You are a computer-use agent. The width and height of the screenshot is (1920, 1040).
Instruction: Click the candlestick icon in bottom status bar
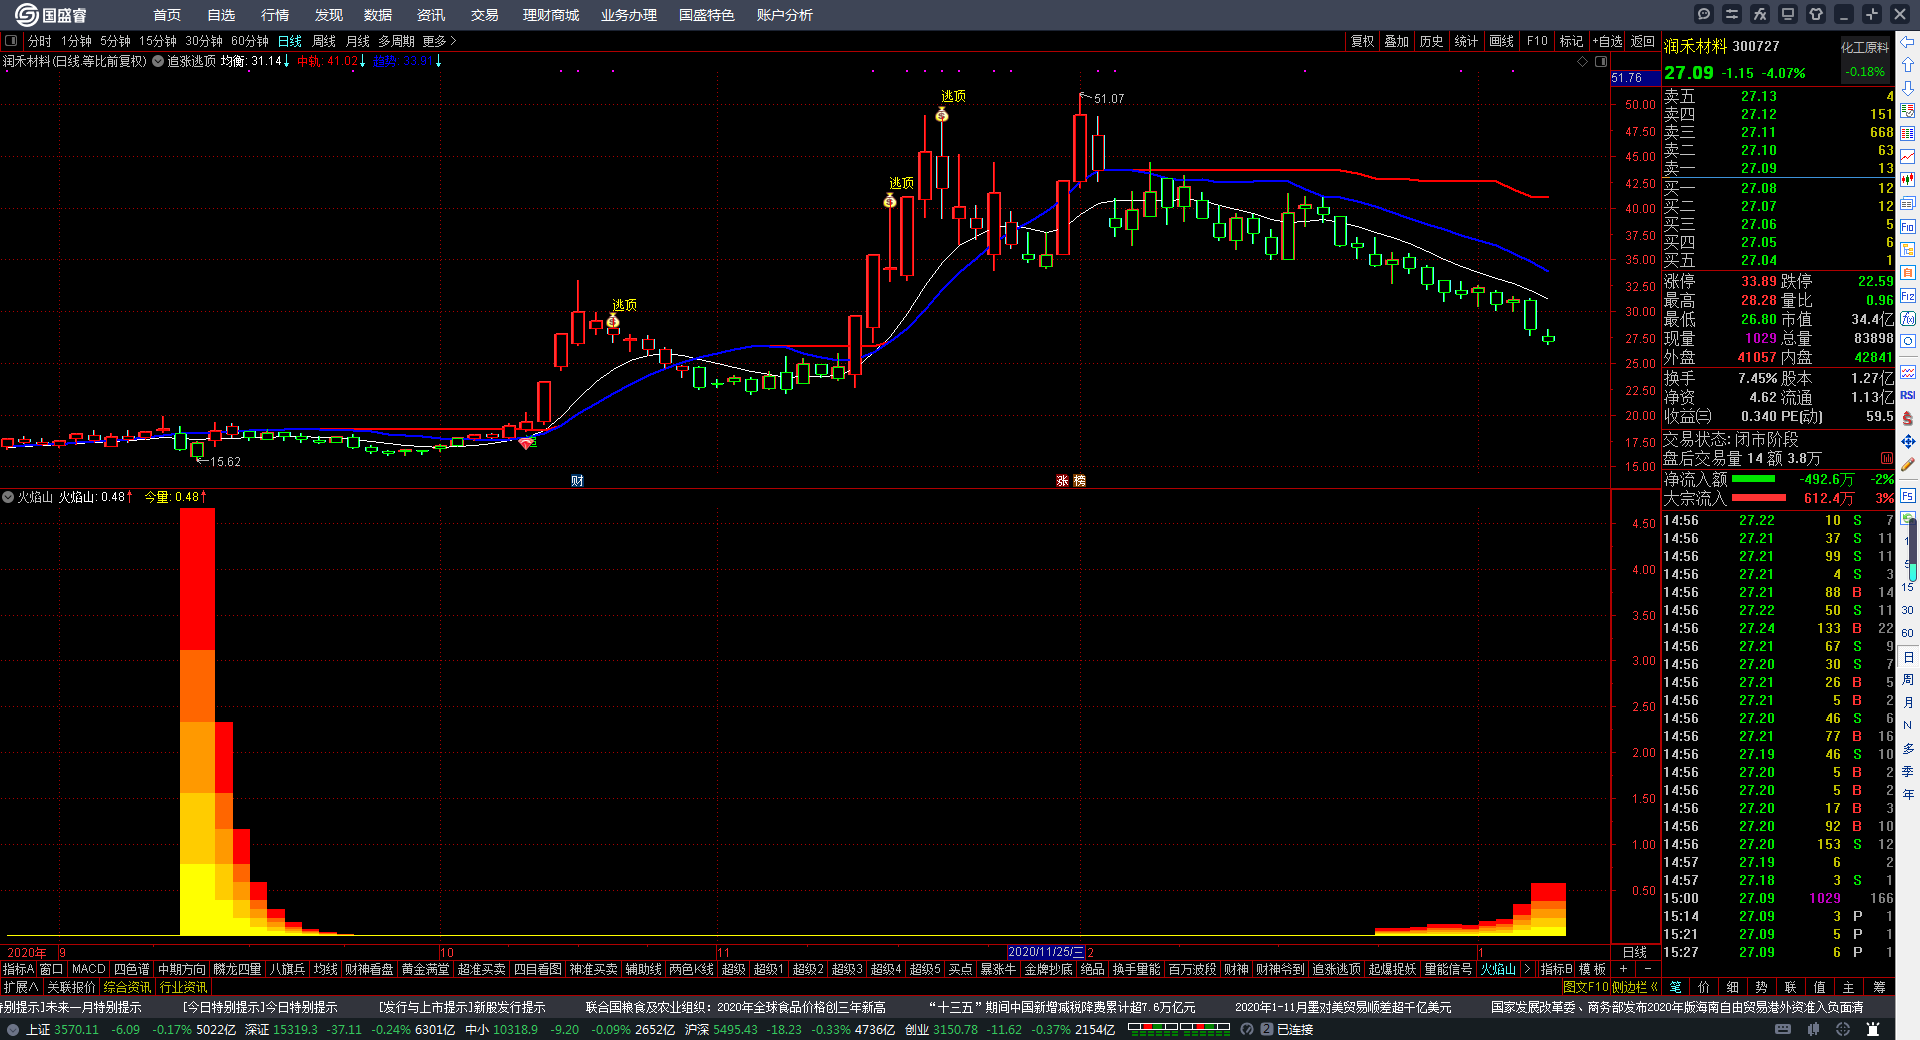click(x=1814, y=1029)
